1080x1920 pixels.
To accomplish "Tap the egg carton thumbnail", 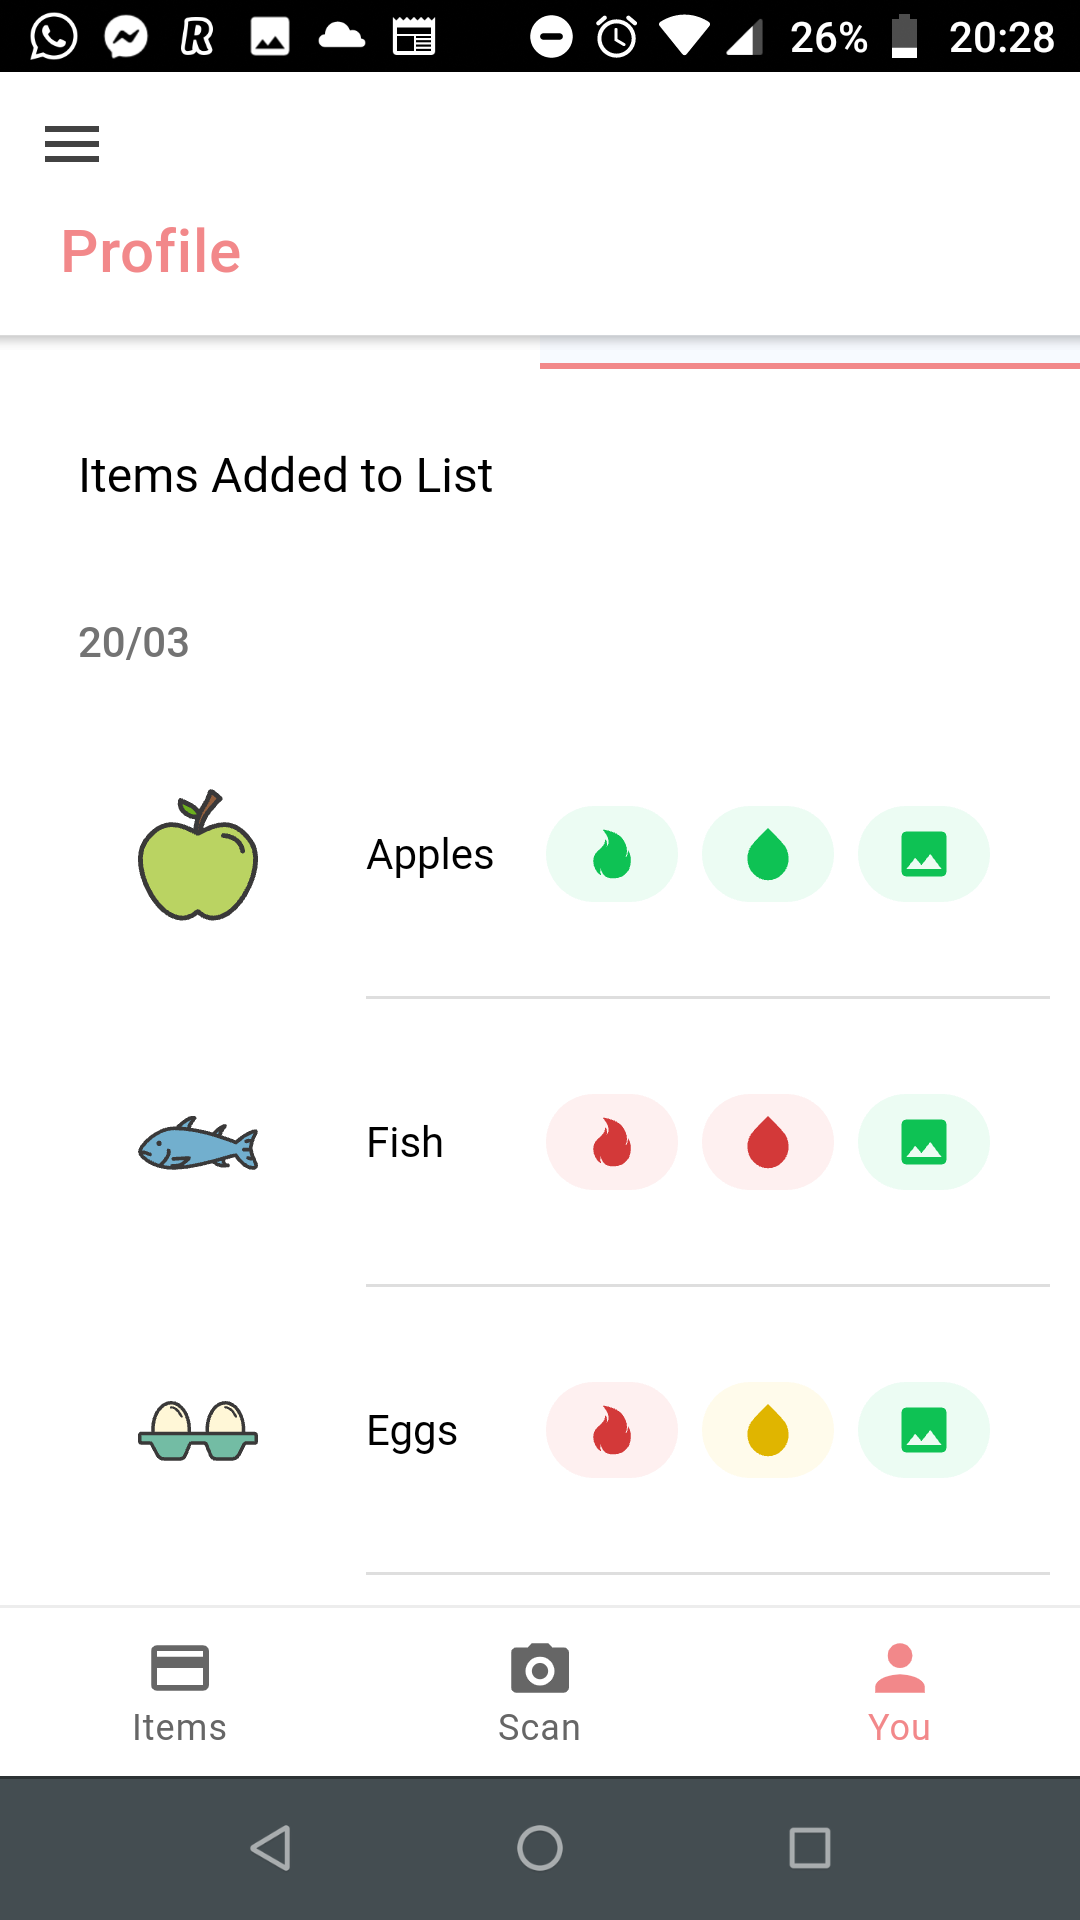I will (198, 1432).
